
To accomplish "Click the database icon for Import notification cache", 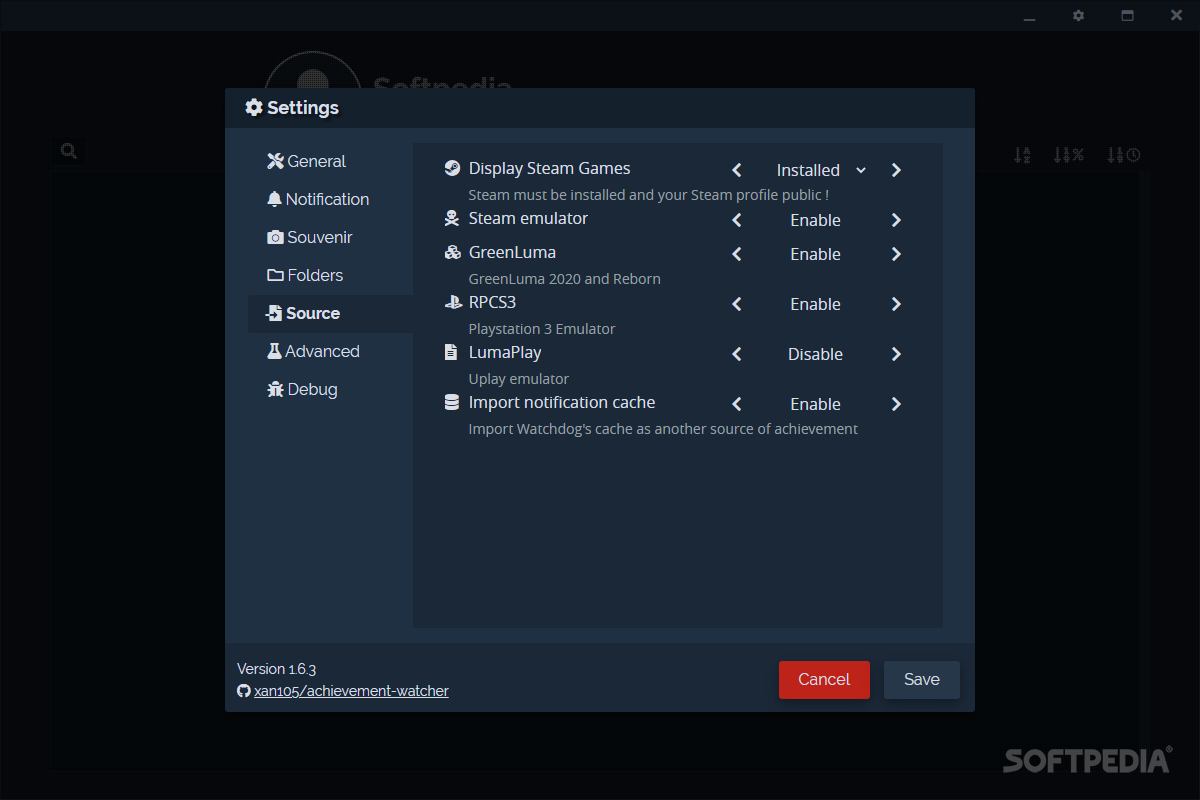I will (452, 402).
